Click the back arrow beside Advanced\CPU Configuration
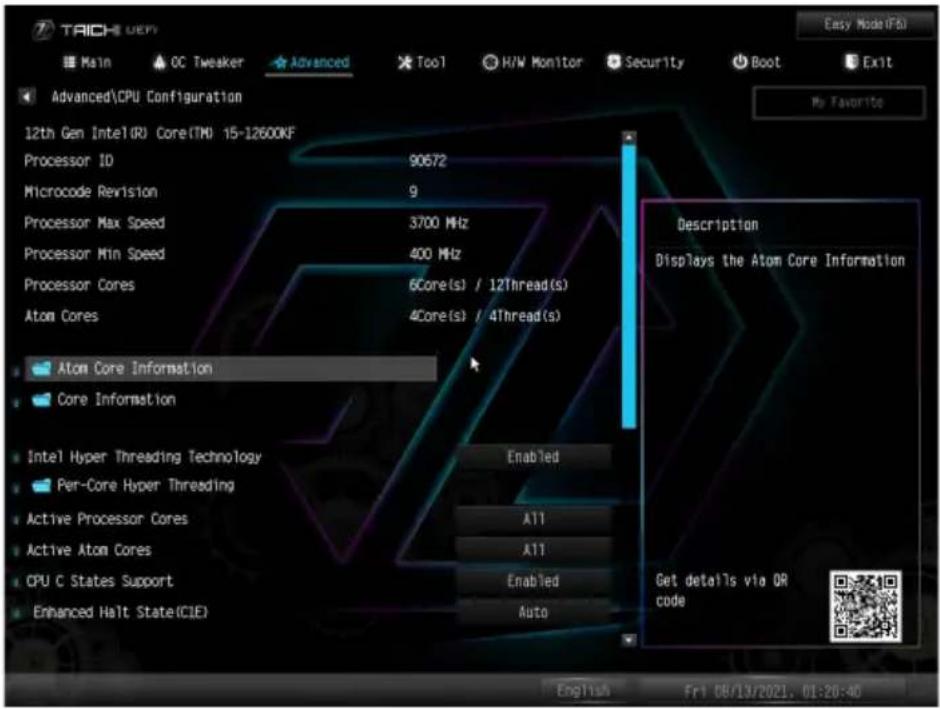This screenshot has width=940, height=709. click(x=27, y=96)
